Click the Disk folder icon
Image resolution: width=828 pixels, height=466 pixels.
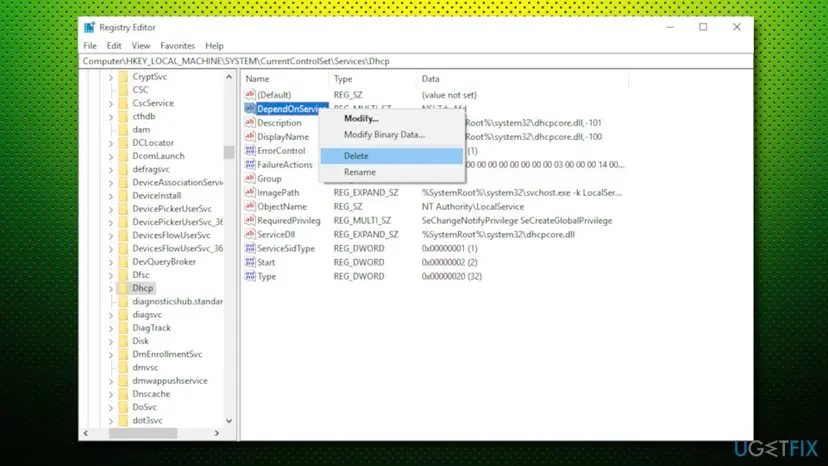123,341
